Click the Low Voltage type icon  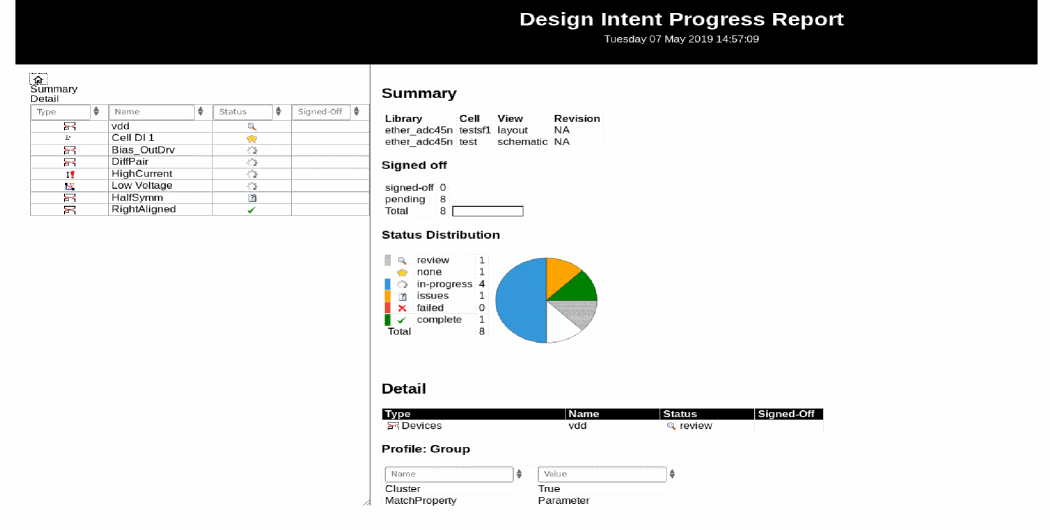(x=70, y=187)
